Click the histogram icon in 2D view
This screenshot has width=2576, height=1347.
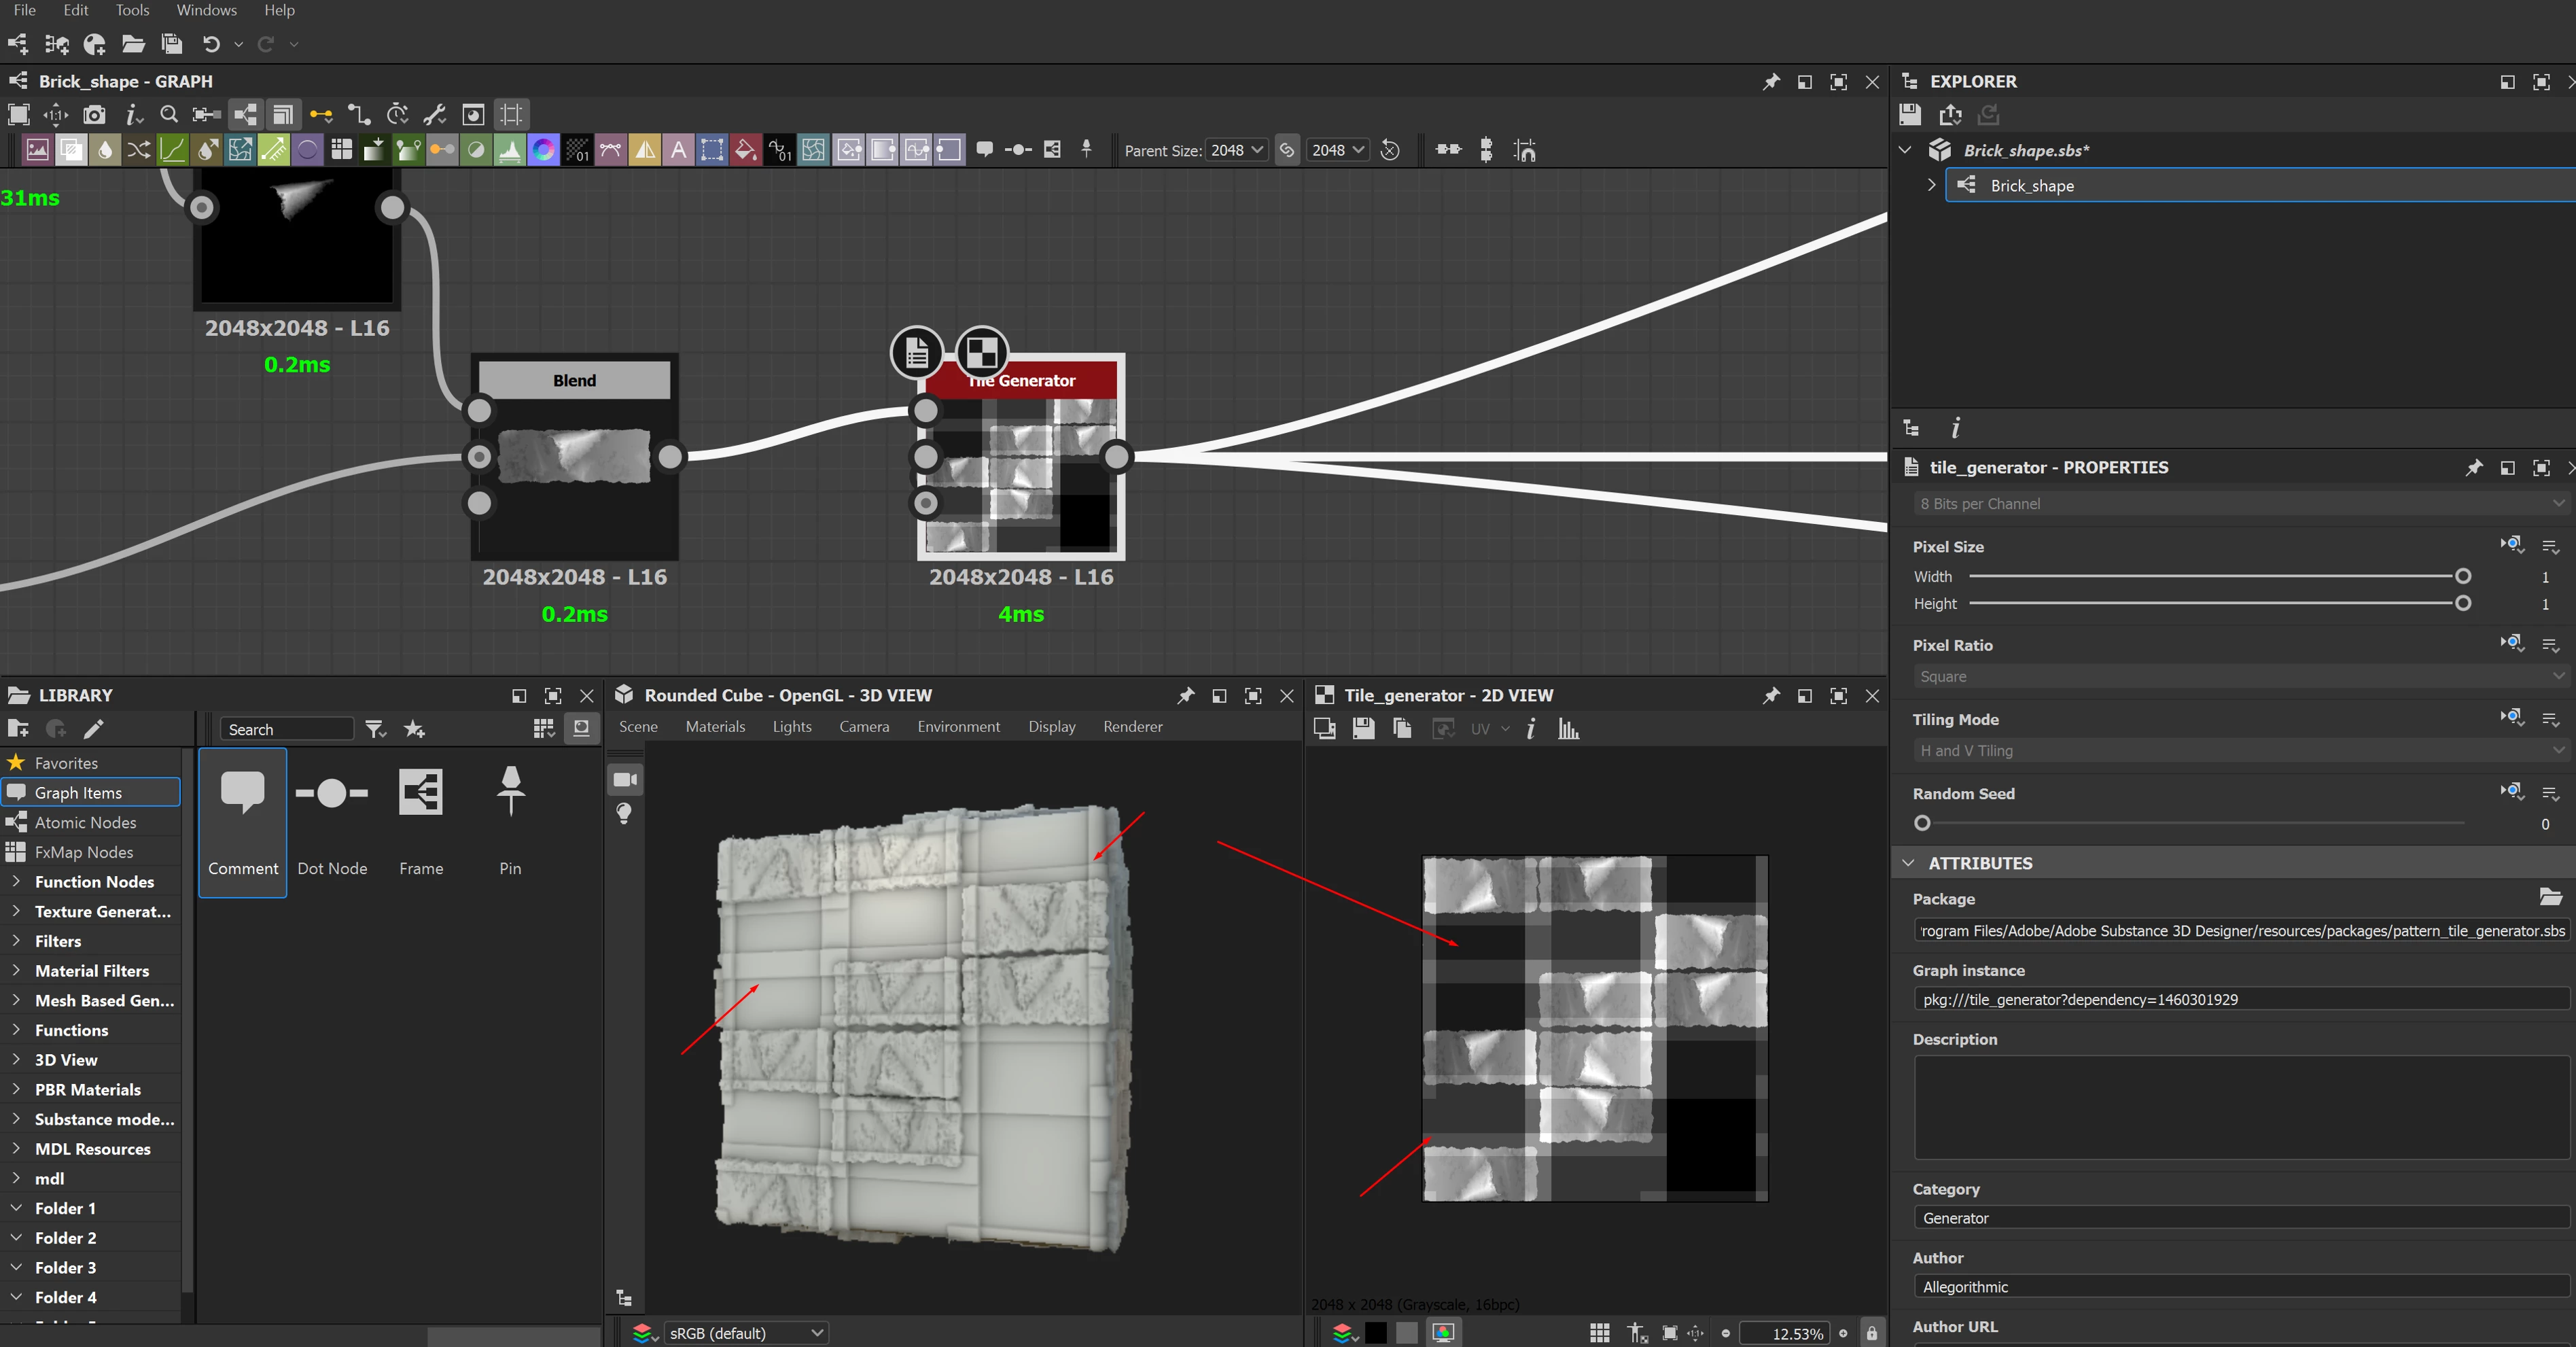(1568, 729)
